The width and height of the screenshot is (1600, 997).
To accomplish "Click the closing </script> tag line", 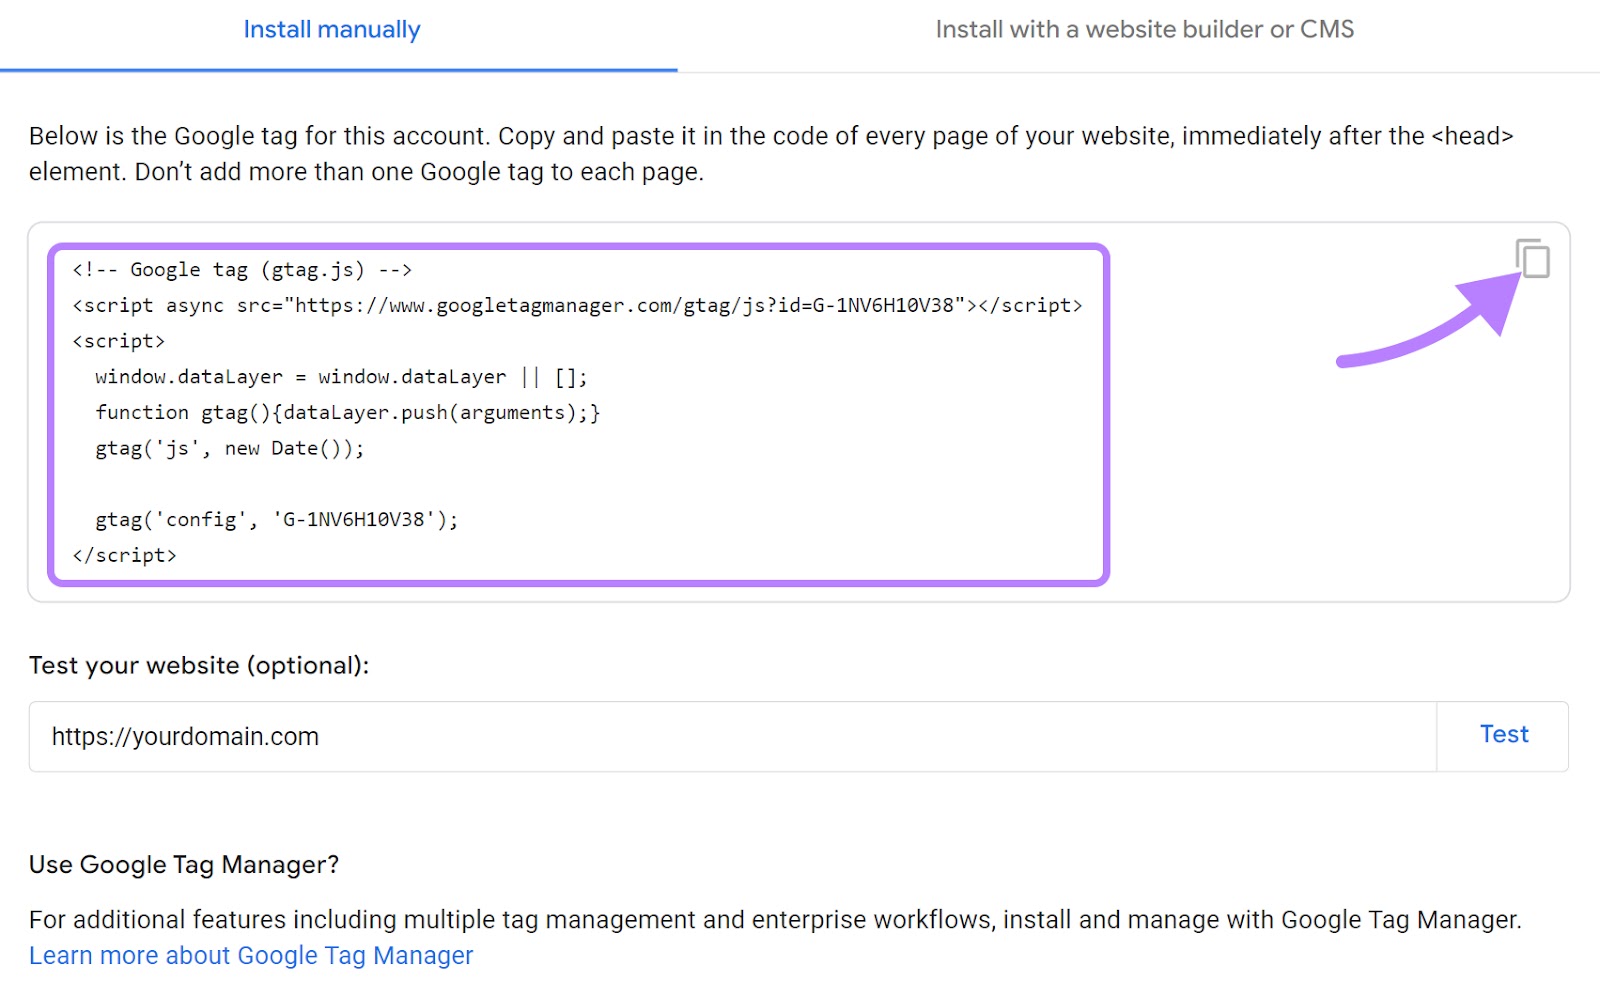I will pyautogui.click(x=124, y=556).
